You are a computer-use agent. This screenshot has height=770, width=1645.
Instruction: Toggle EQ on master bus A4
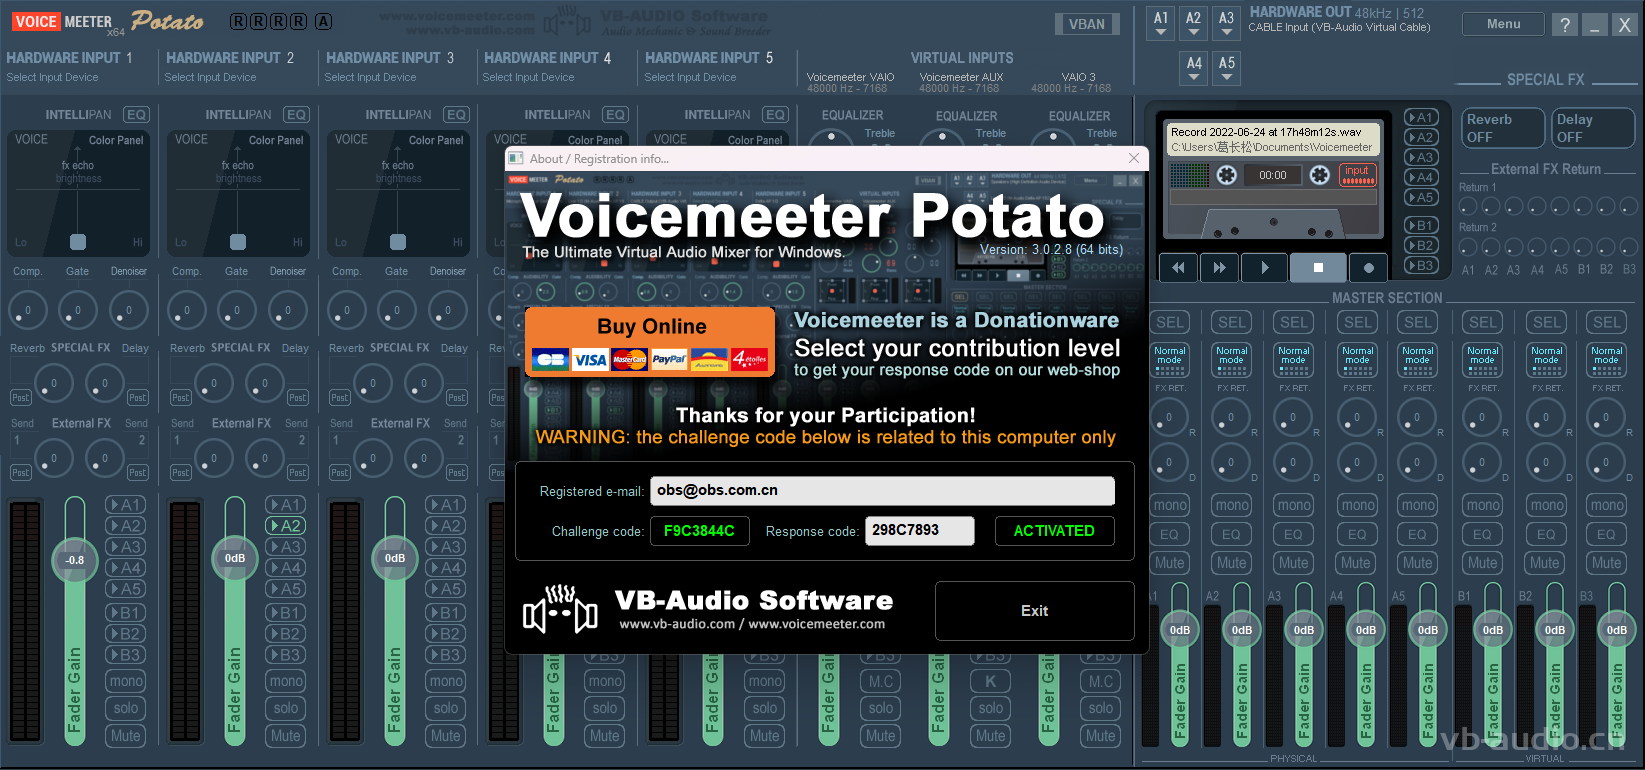click(x=1356, y=534)
